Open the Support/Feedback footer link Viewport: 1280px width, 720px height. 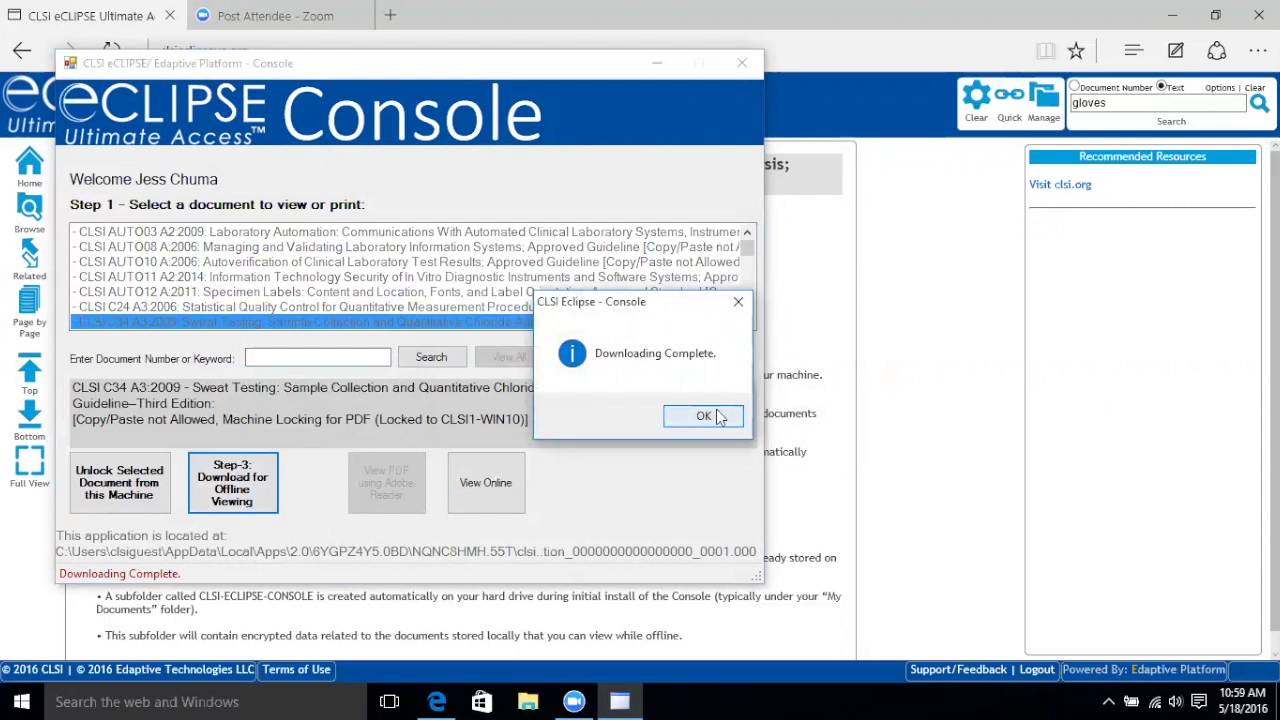coord(958,670)
